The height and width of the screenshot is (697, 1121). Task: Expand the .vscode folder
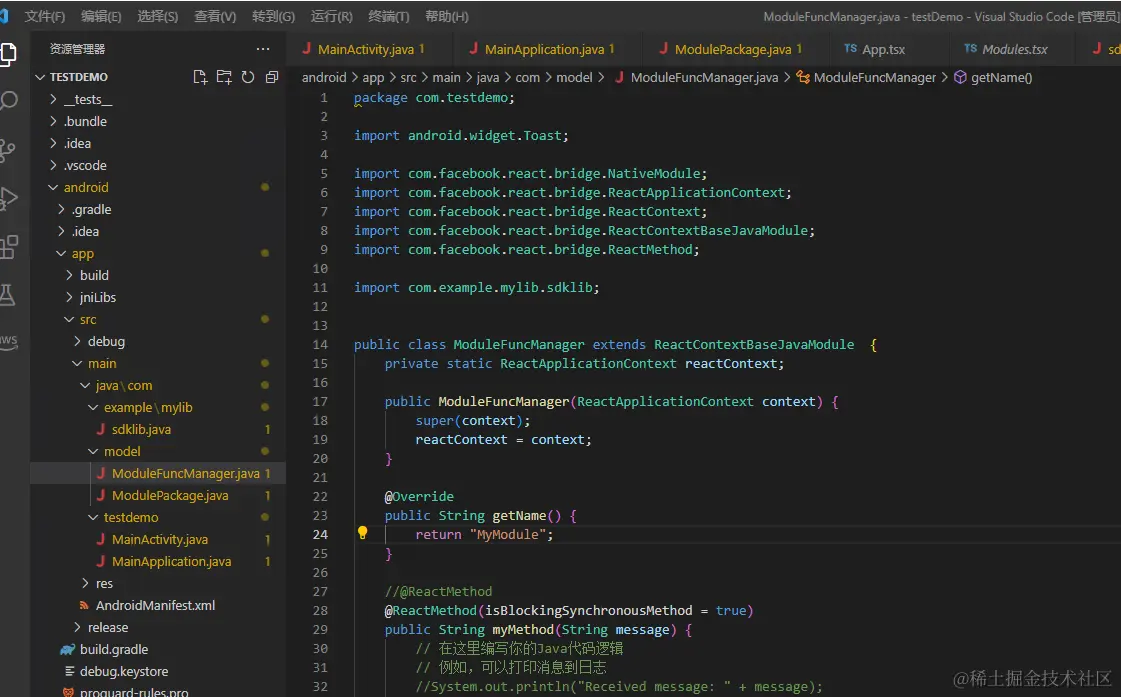click(53, 165)
